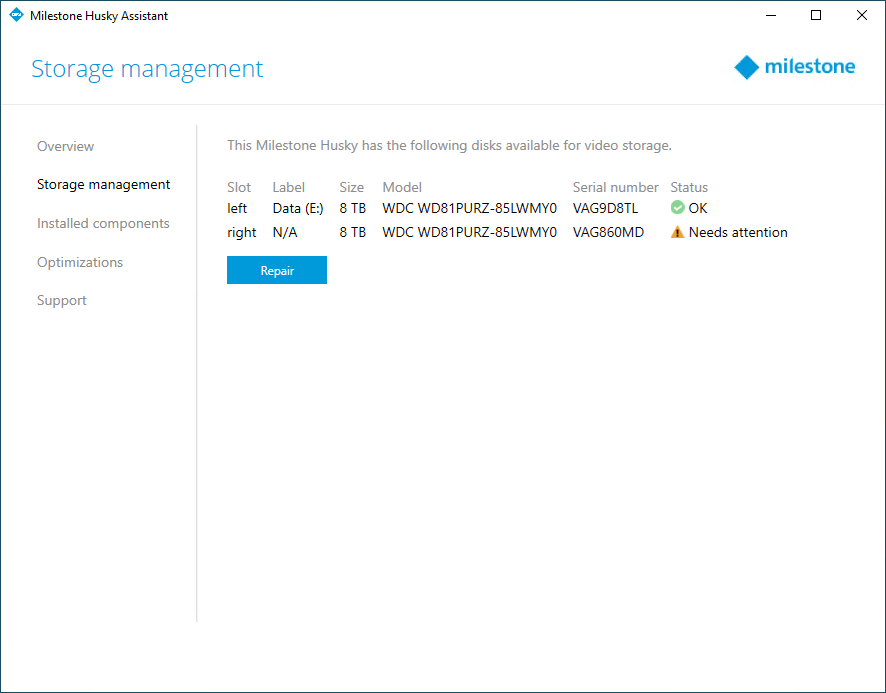Click the Label column header
This screenshot has height=693, width=886.
[289, 188]
